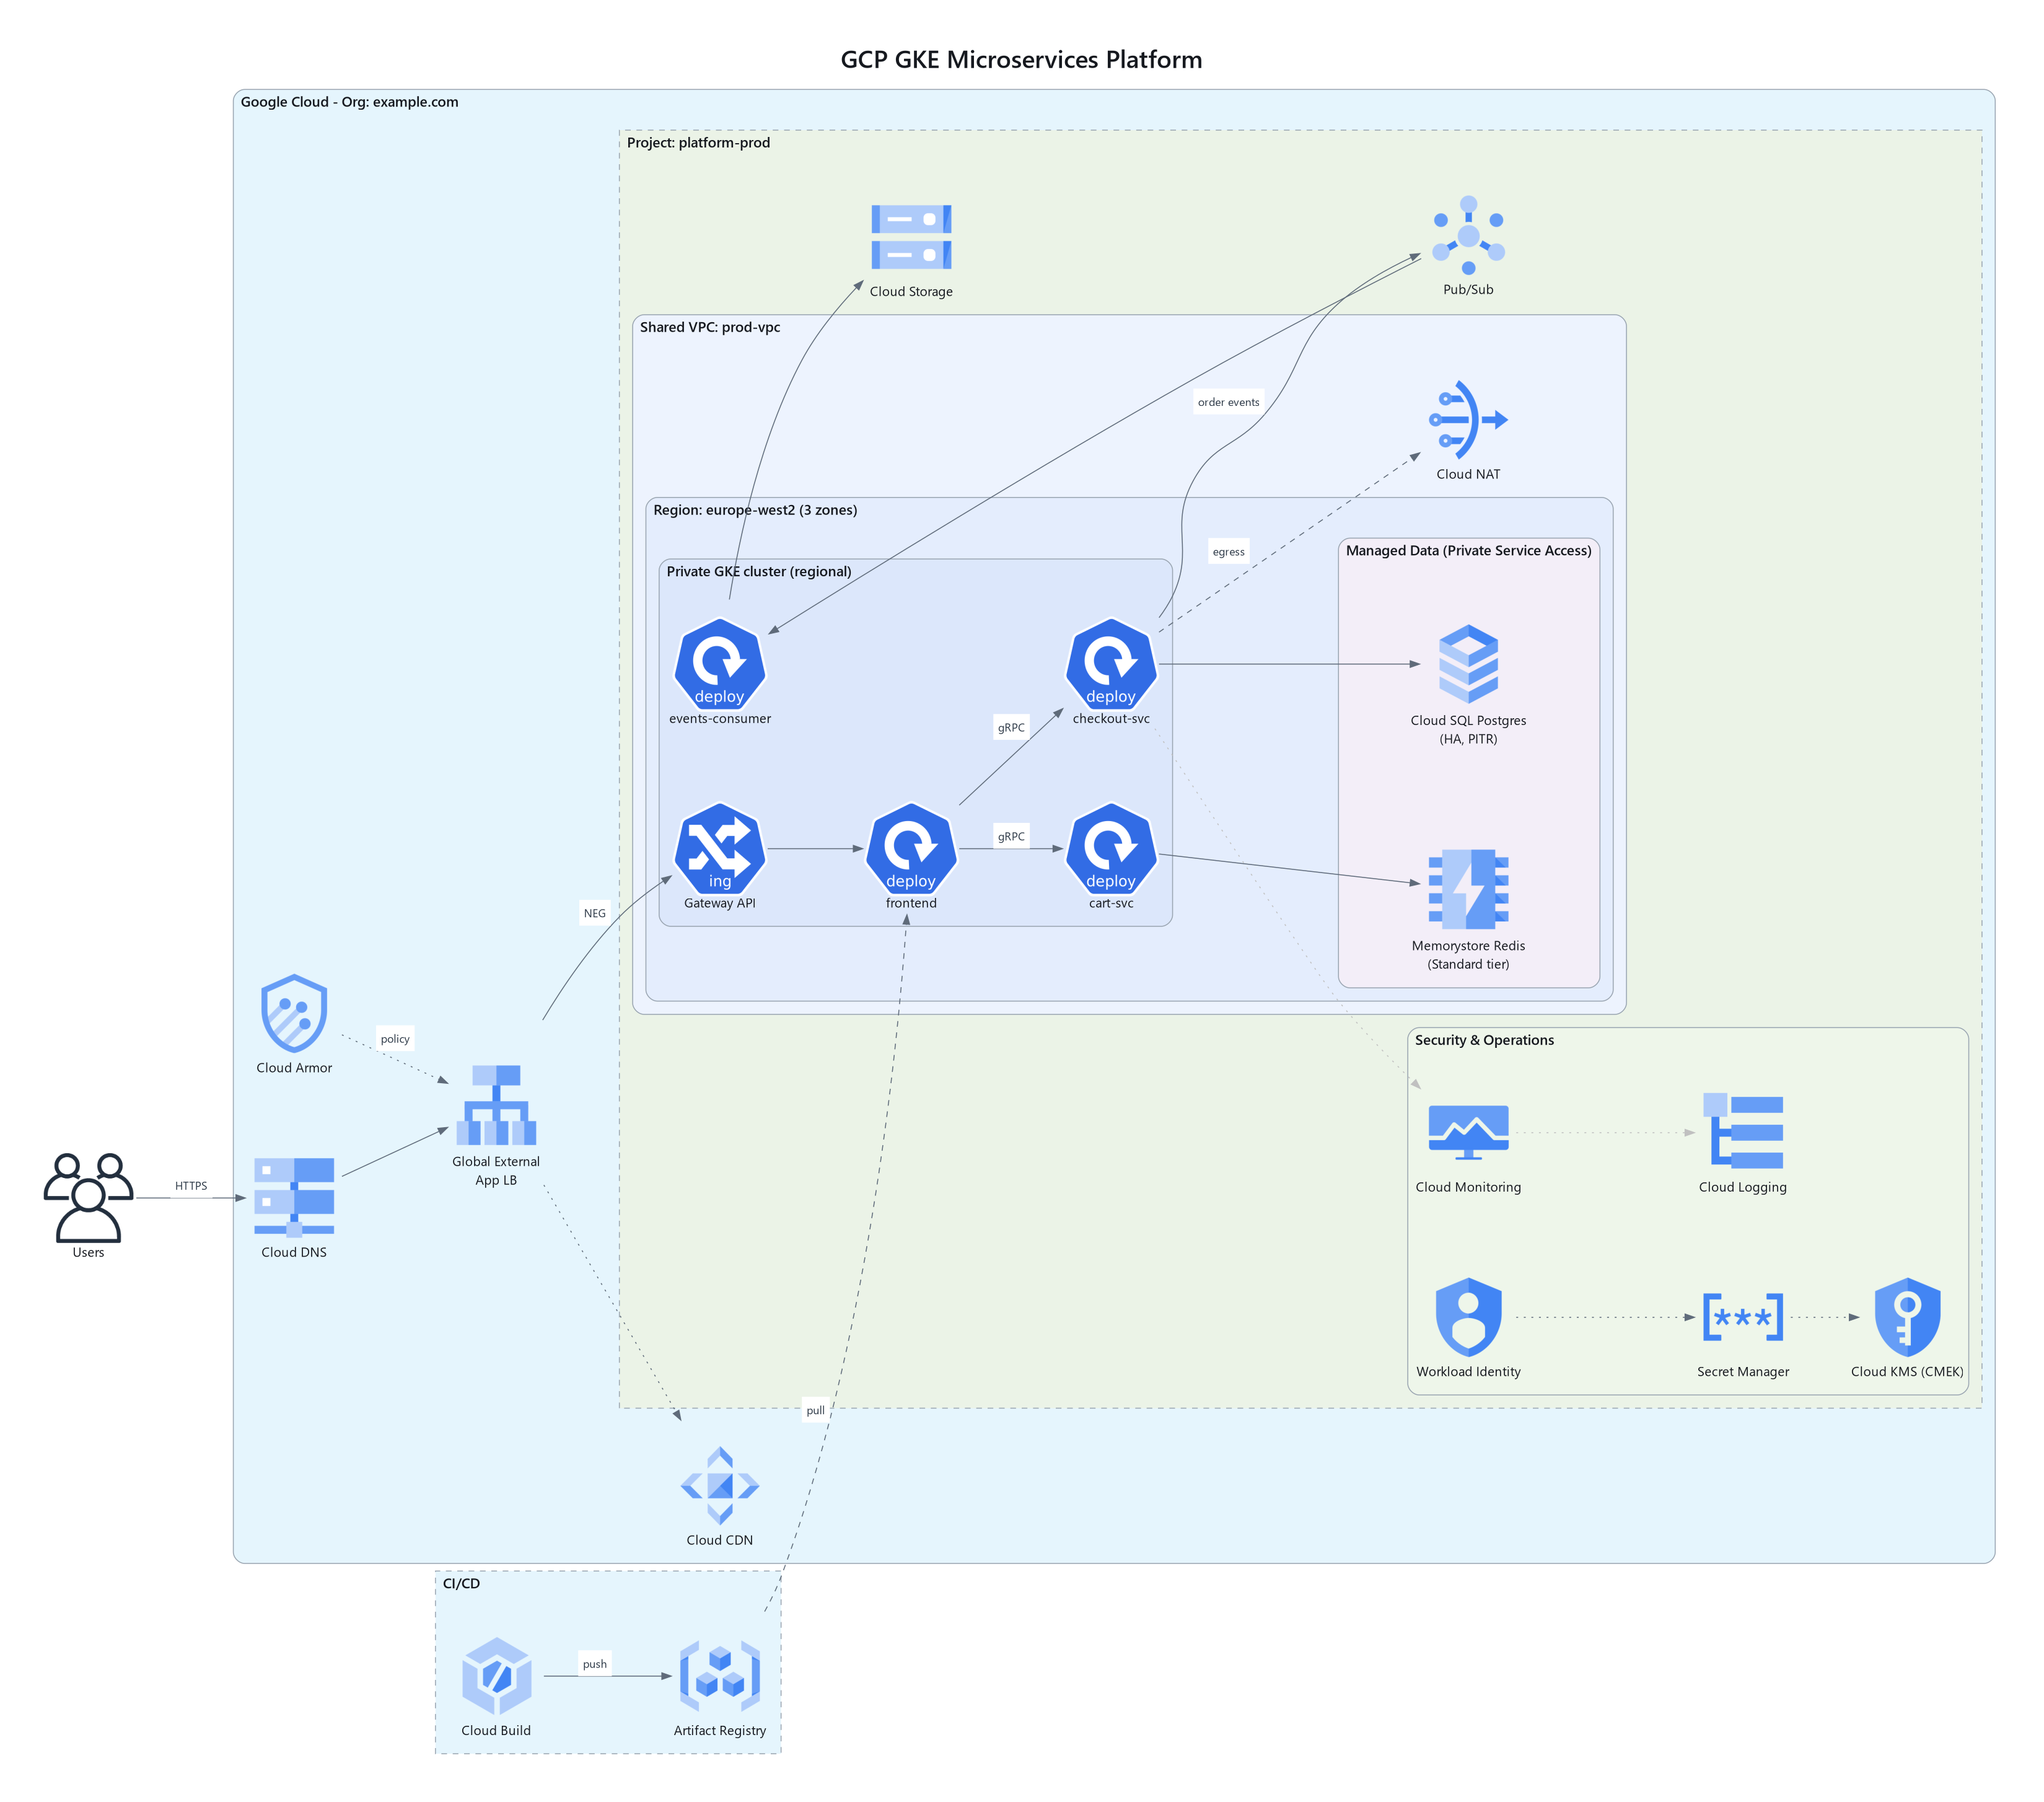Select the Pub/Sub node icon
Image resolution: width=2044 pixels, height=1802 pixels.
1468,235
